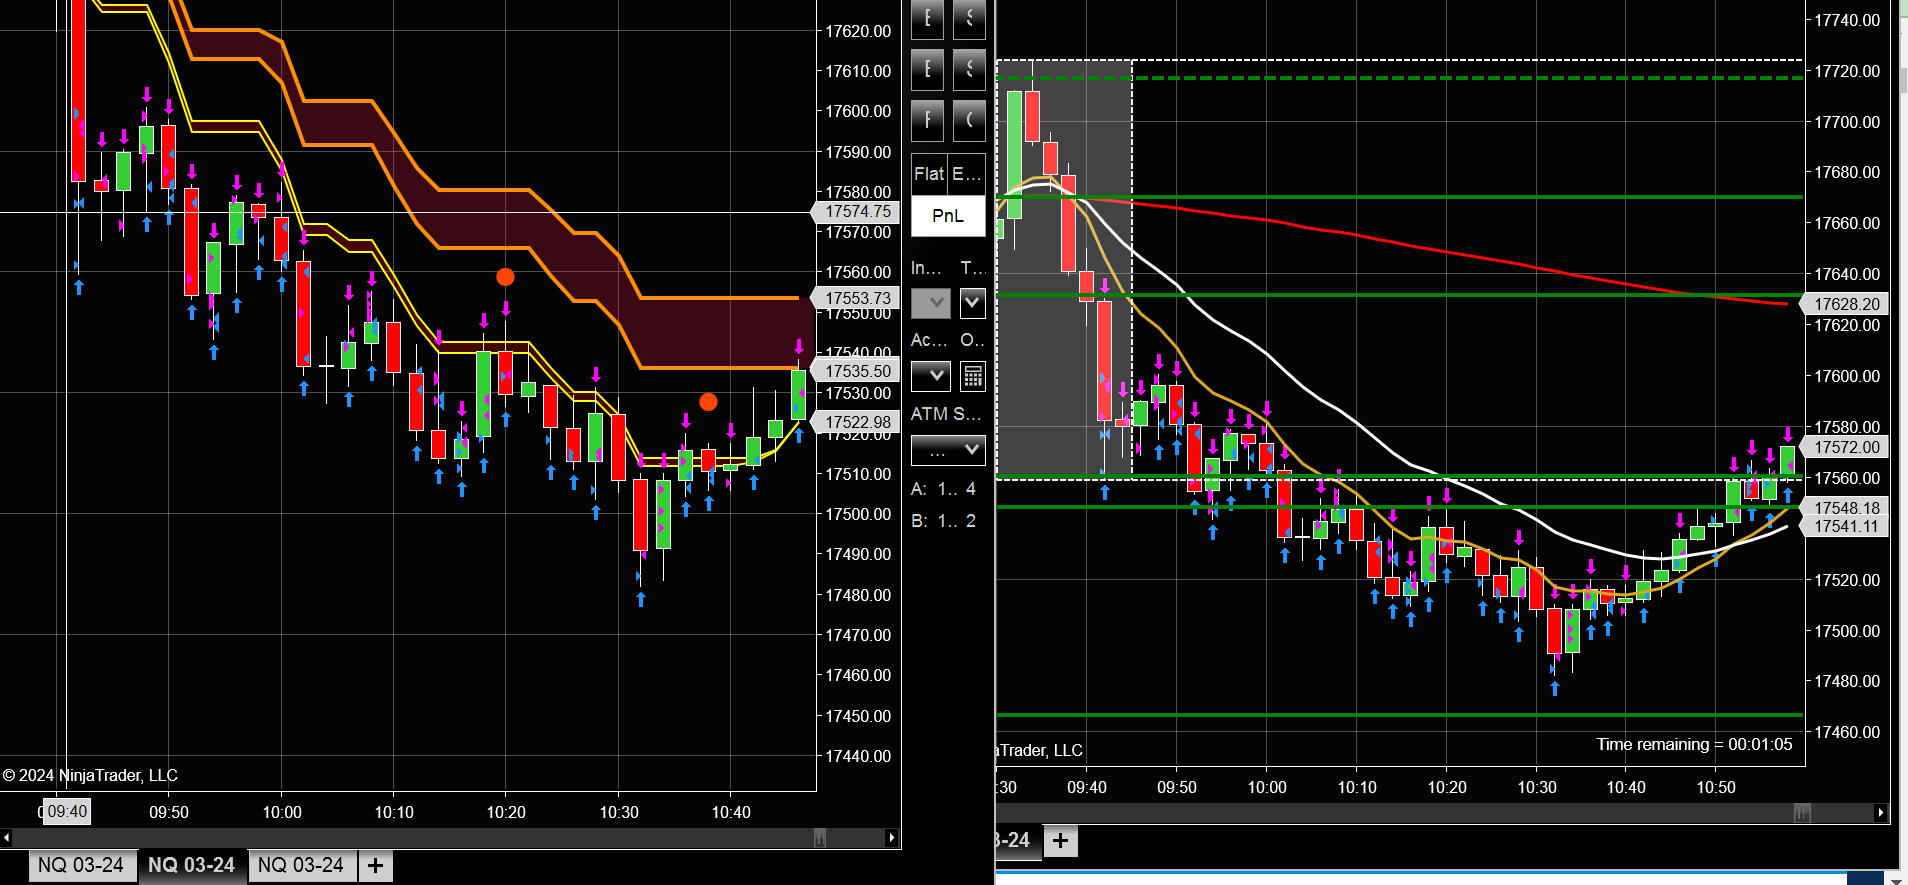1908x885 pixels.
Task: Click the 17541.11 price marker
Action: (x=1845, y=527)
